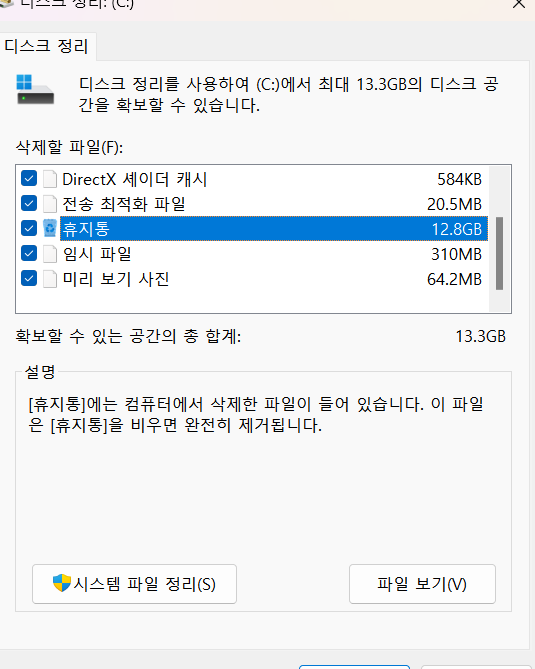Uncheck the 전송 최적화 파일 checkbox
The height and width of the screenshot is (669, 535).
29,204
